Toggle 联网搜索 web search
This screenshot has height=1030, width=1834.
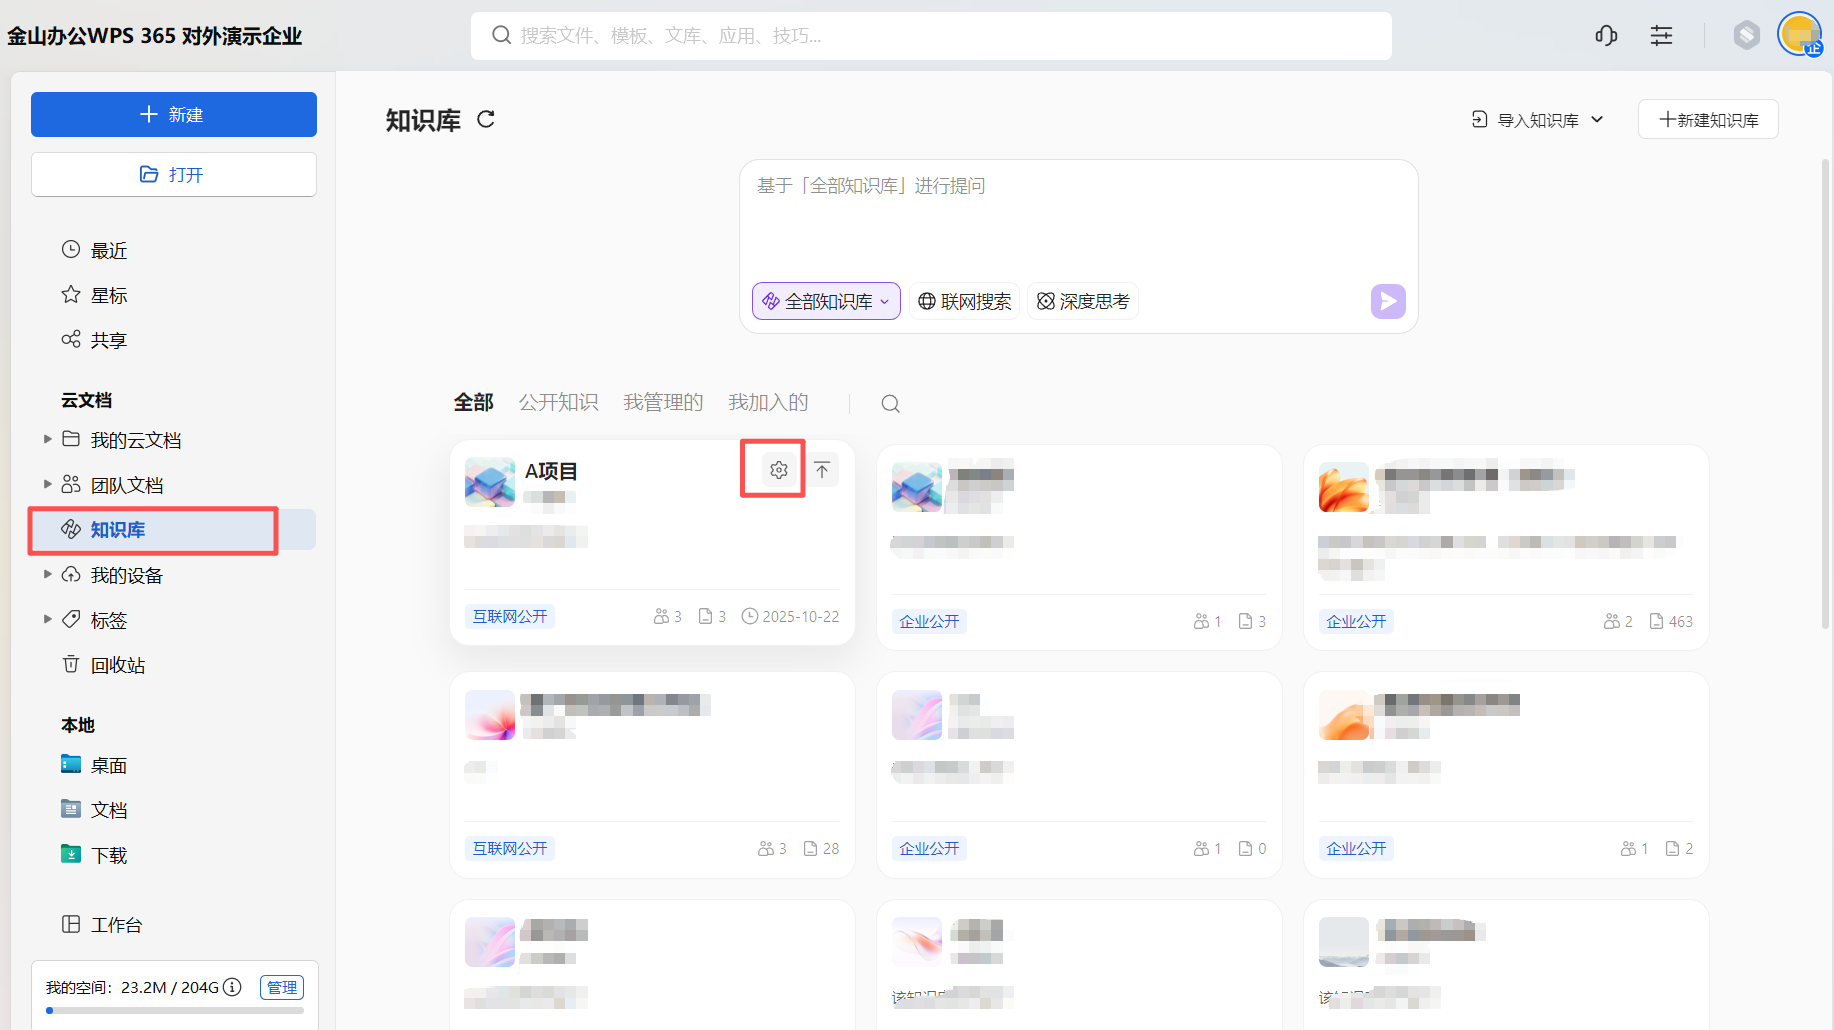[964, 301]
